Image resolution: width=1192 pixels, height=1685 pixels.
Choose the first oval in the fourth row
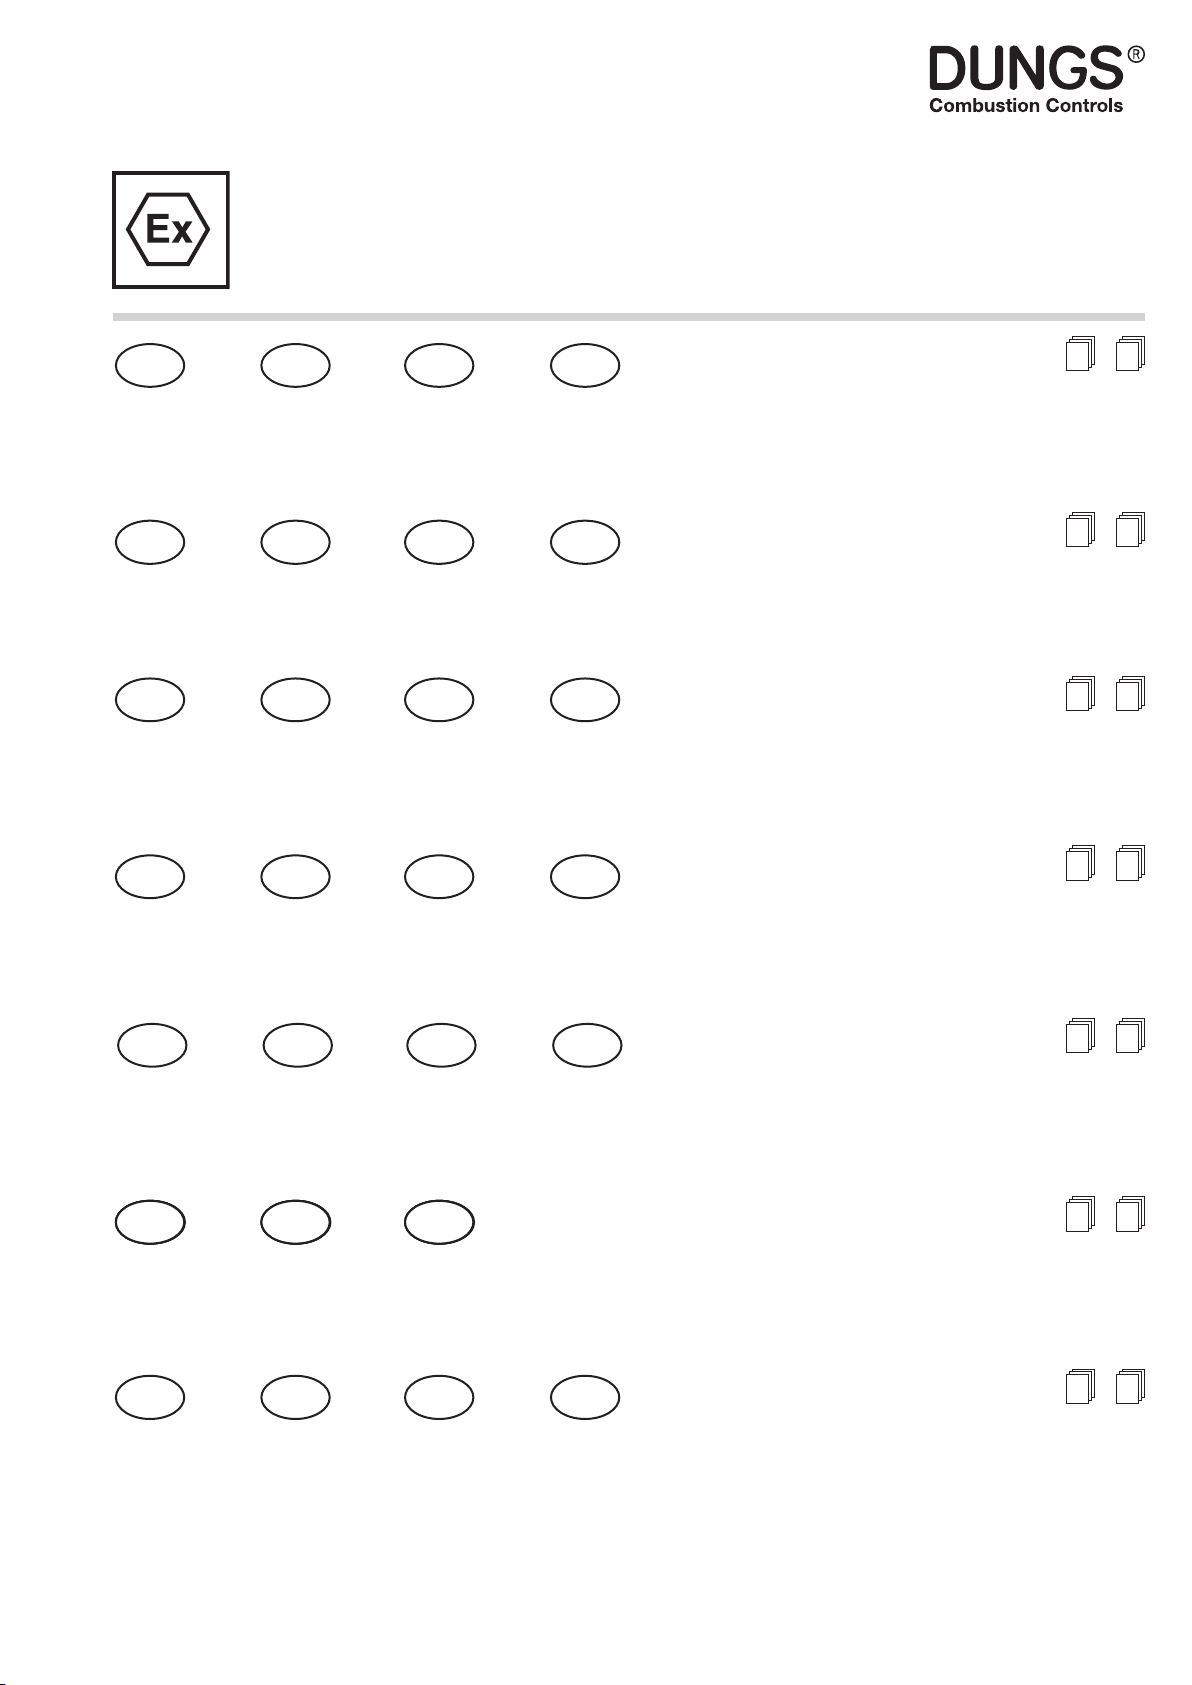click(x=150, y=877)
